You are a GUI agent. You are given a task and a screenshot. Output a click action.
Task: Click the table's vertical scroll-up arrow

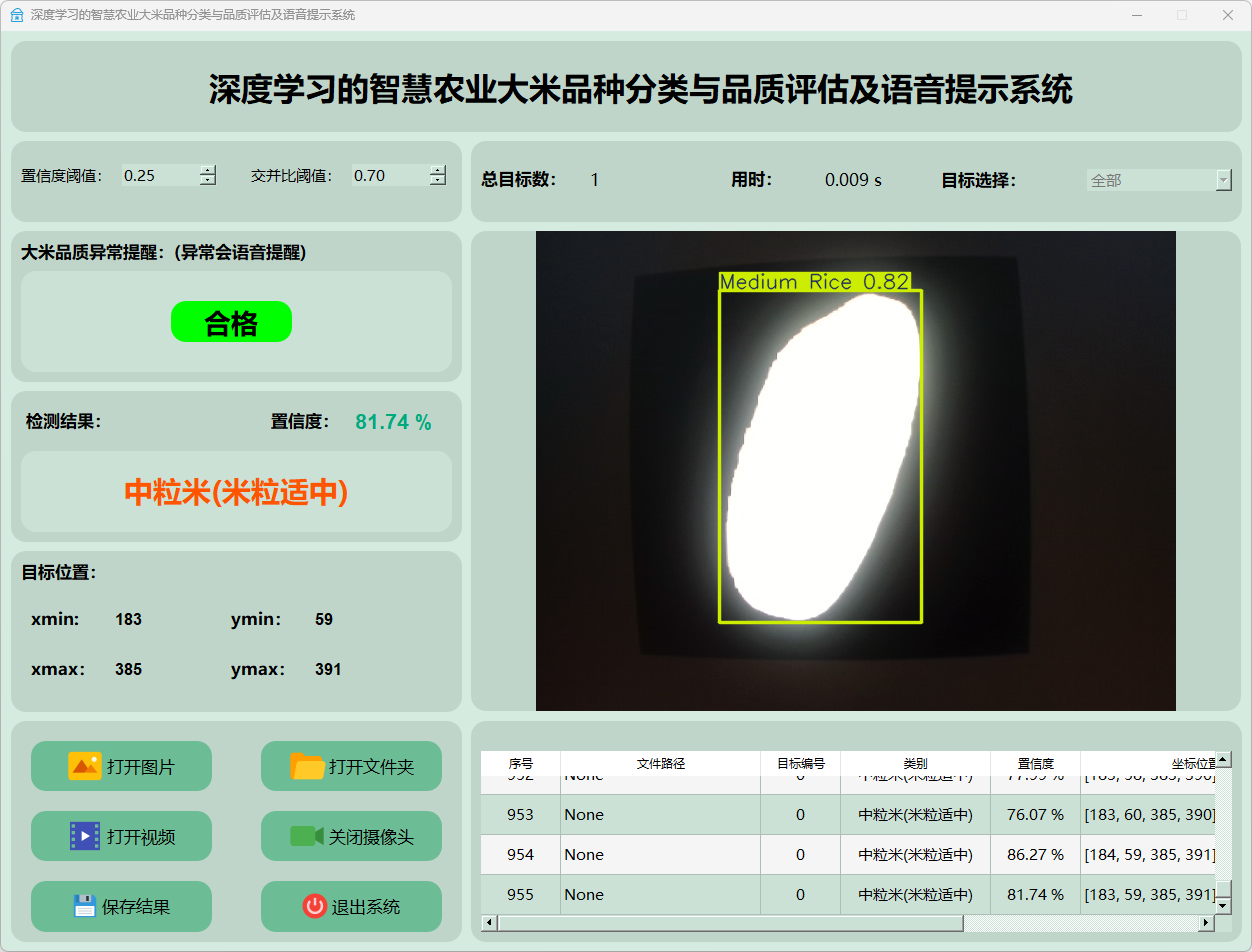pyautogui.click(x=1223, y=760)
